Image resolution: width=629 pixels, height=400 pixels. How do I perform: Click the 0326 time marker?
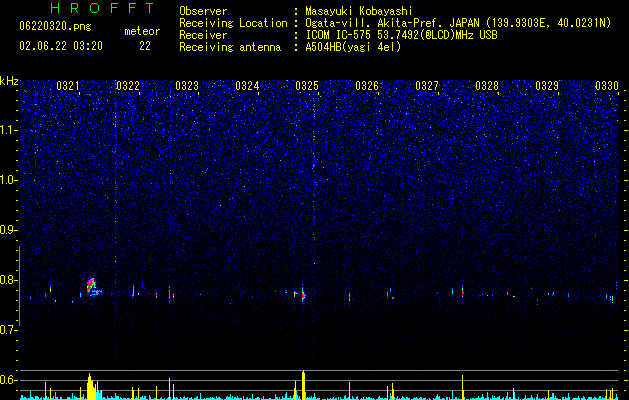367,86
